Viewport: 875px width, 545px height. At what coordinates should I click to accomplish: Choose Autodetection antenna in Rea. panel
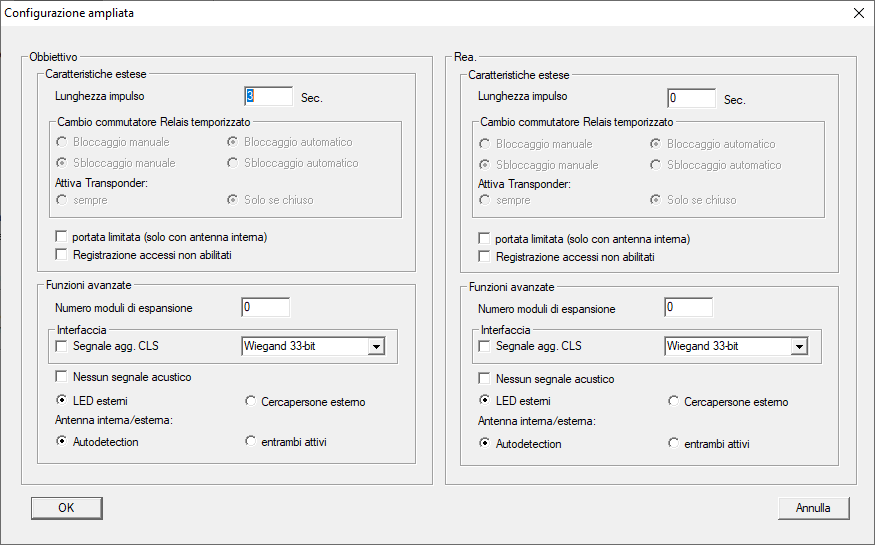[x=486, y=443]
